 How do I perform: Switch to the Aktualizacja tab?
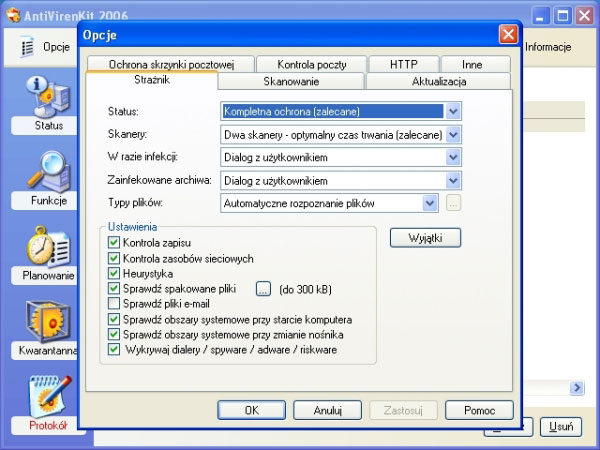point(439,82)
